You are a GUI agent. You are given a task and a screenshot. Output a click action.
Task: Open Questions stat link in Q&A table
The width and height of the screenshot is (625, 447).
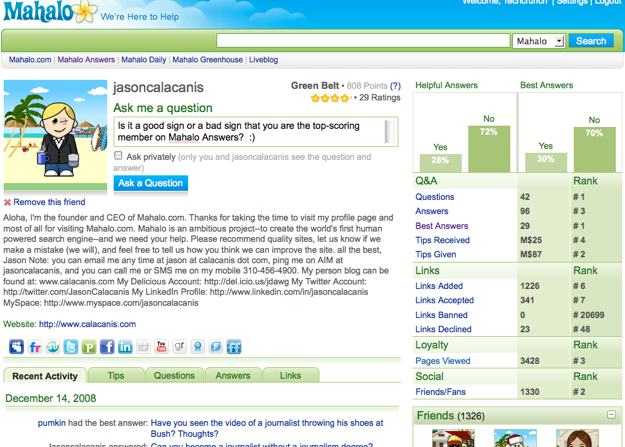434,197
